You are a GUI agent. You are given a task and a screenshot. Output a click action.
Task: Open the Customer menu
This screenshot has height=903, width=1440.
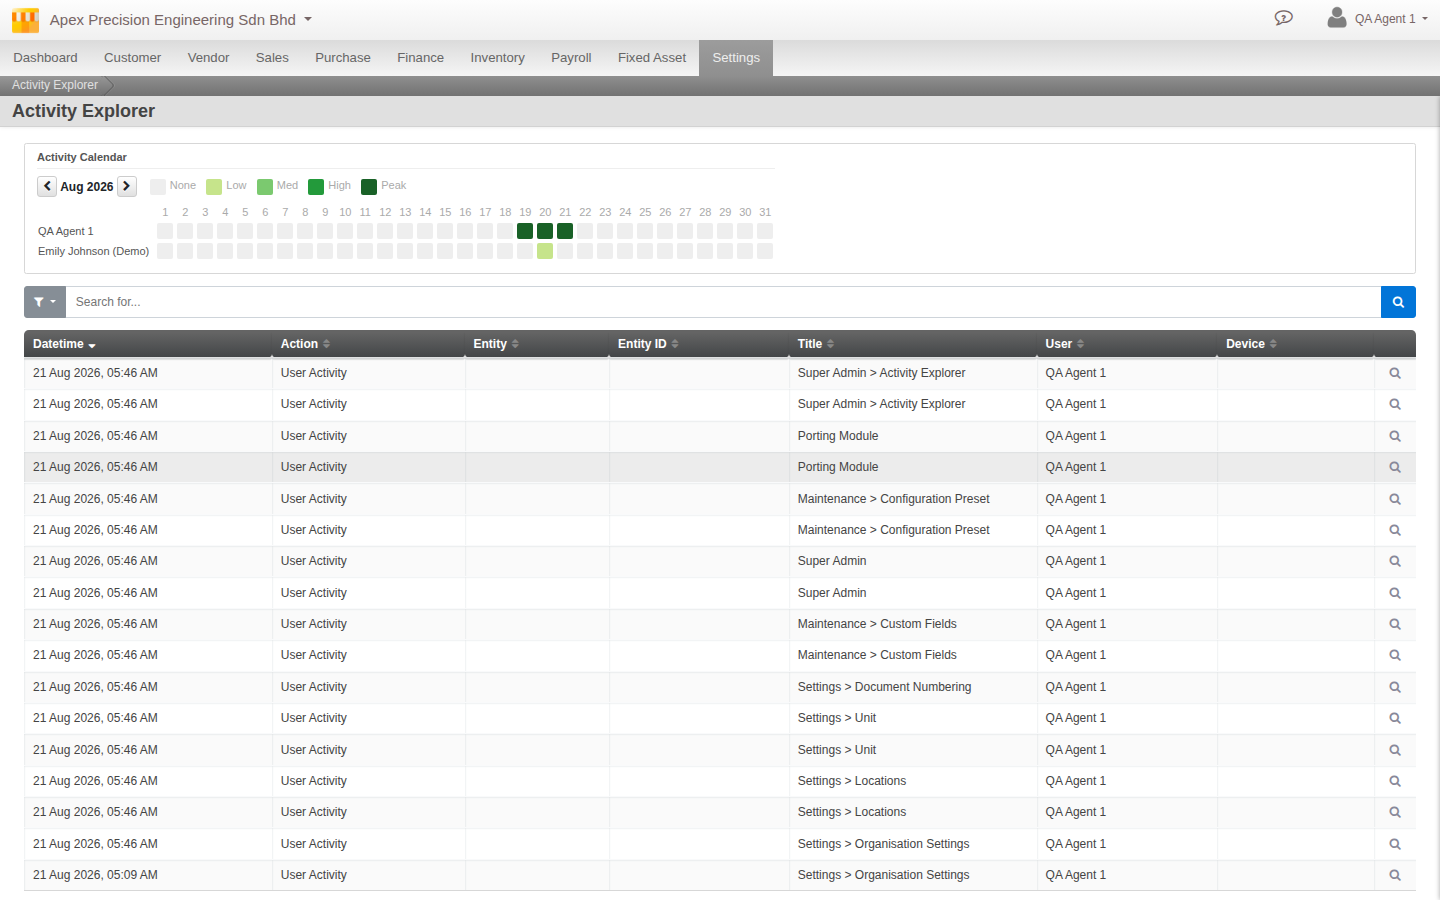(132, 58)
